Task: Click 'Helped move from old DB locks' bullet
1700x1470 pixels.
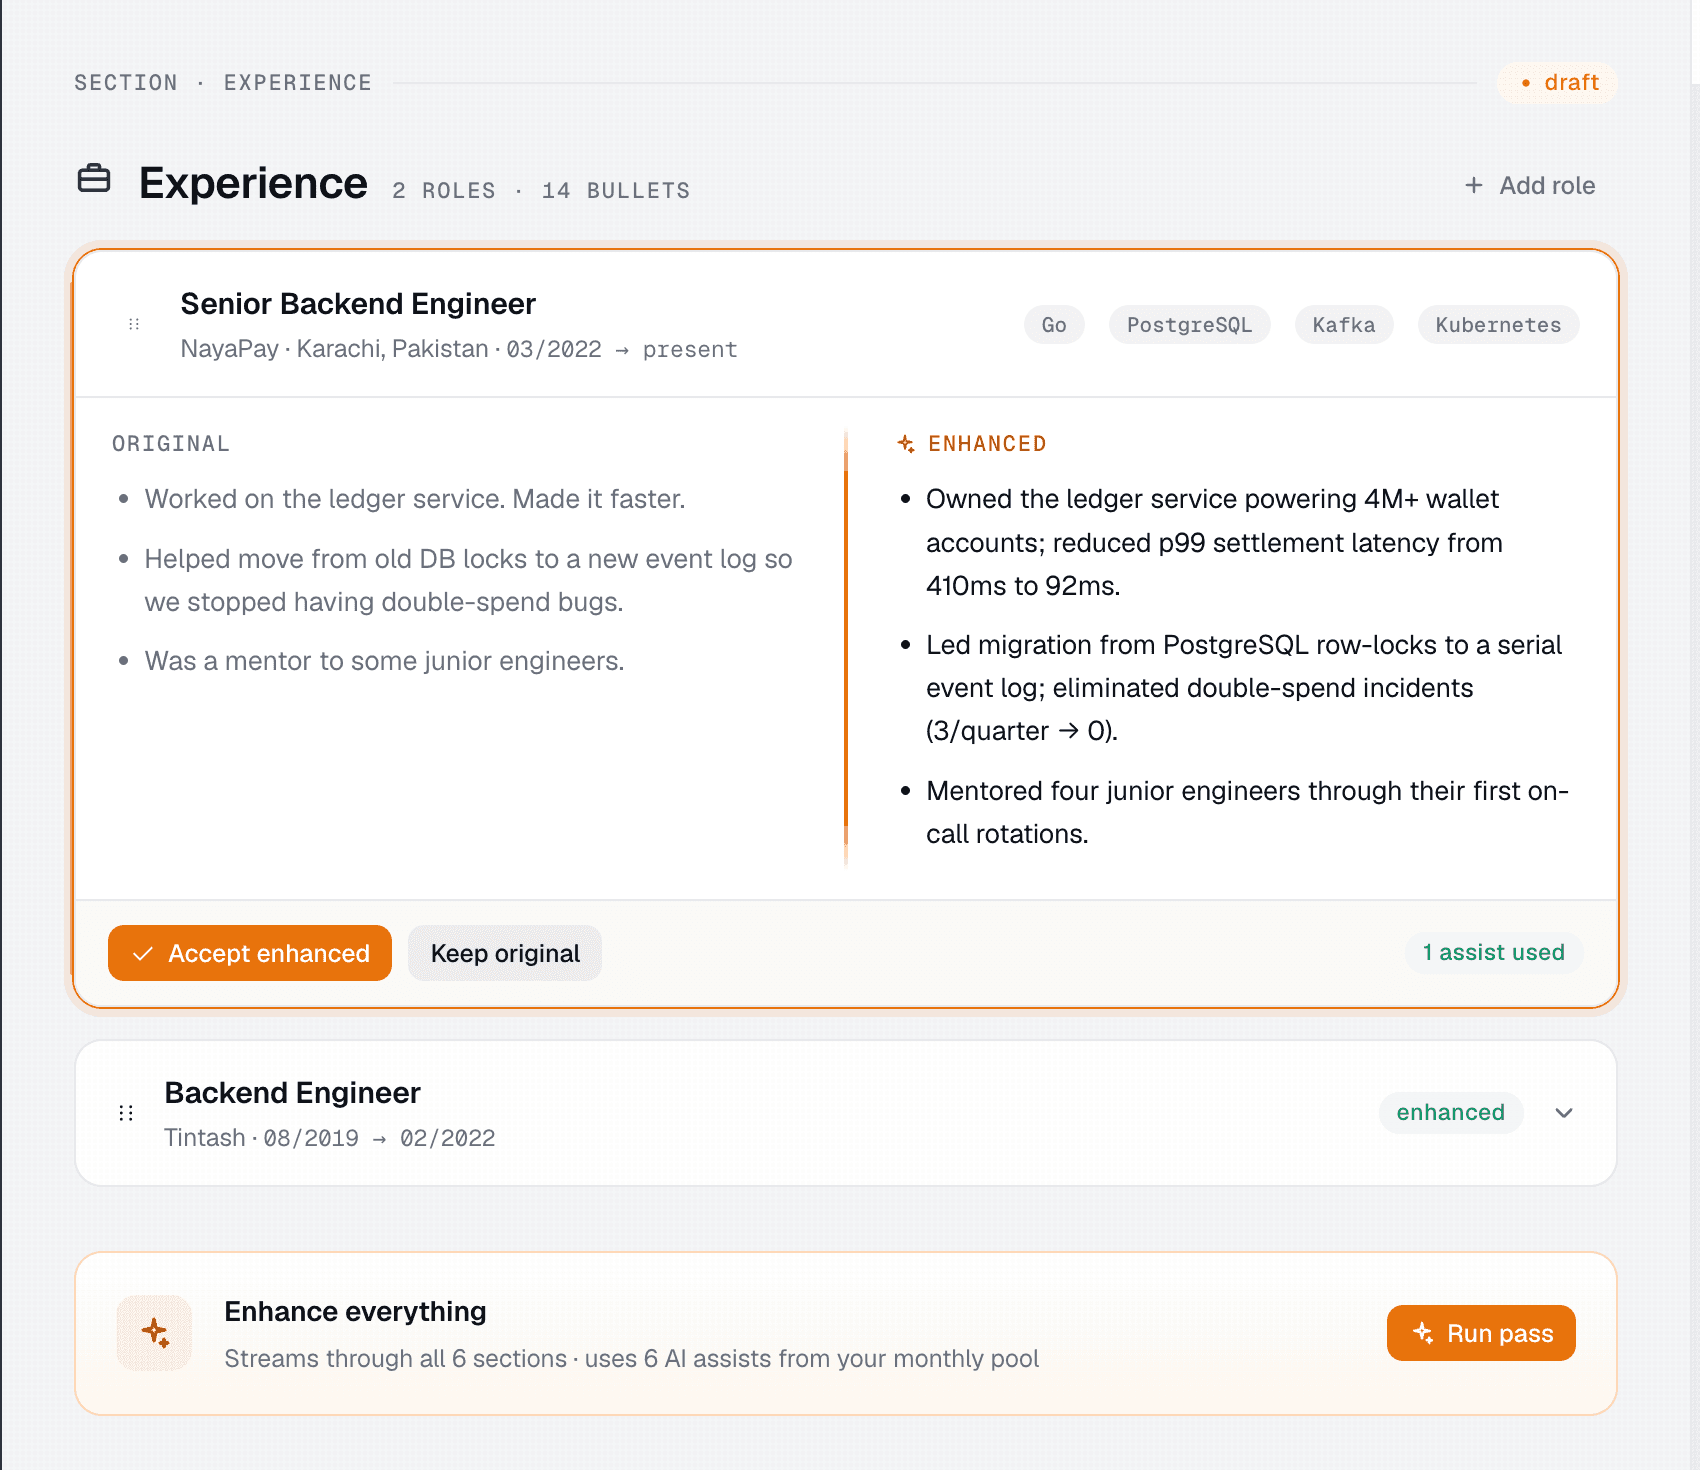Action: (x=468, y=580)
